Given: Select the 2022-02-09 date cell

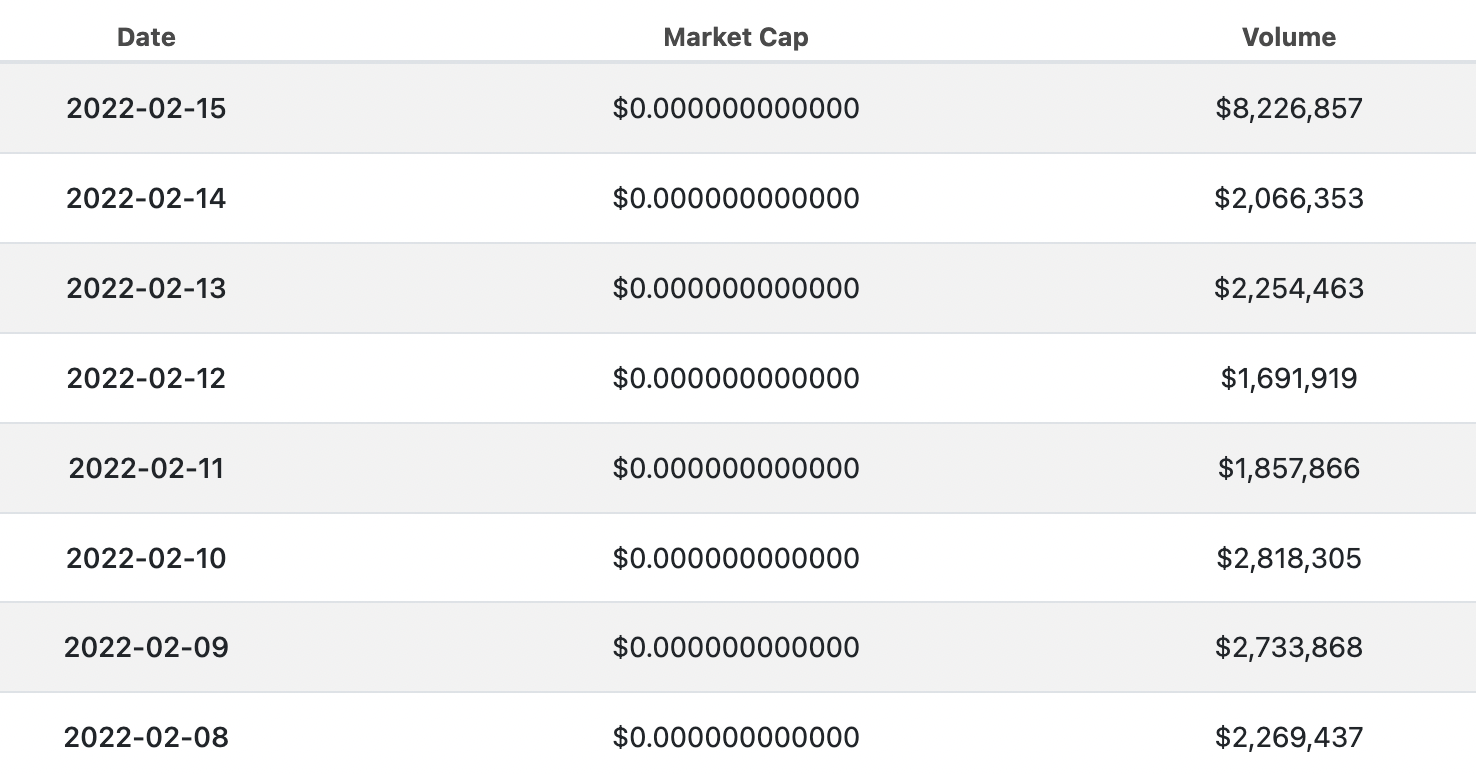Looking at the screenshot, I should tap(146, 647).
